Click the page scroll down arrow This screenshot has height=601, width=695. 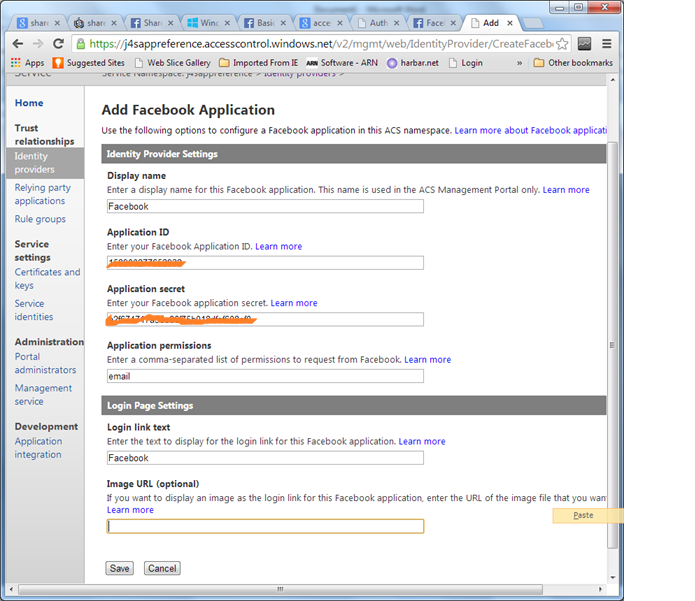[x=613, y=577]
